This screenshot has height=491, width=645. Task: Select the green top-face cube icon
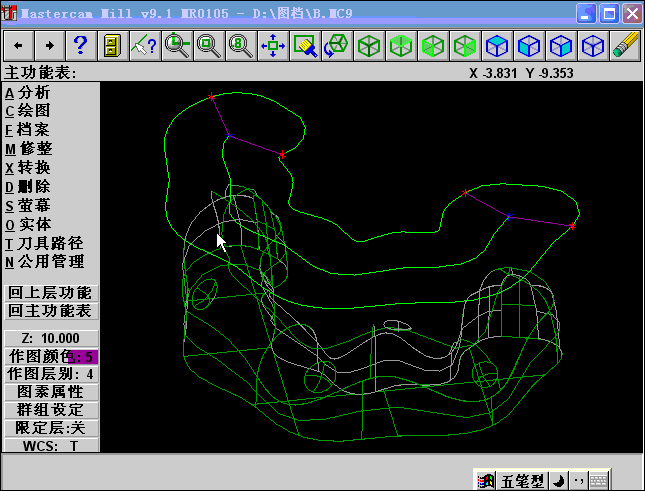401,46
